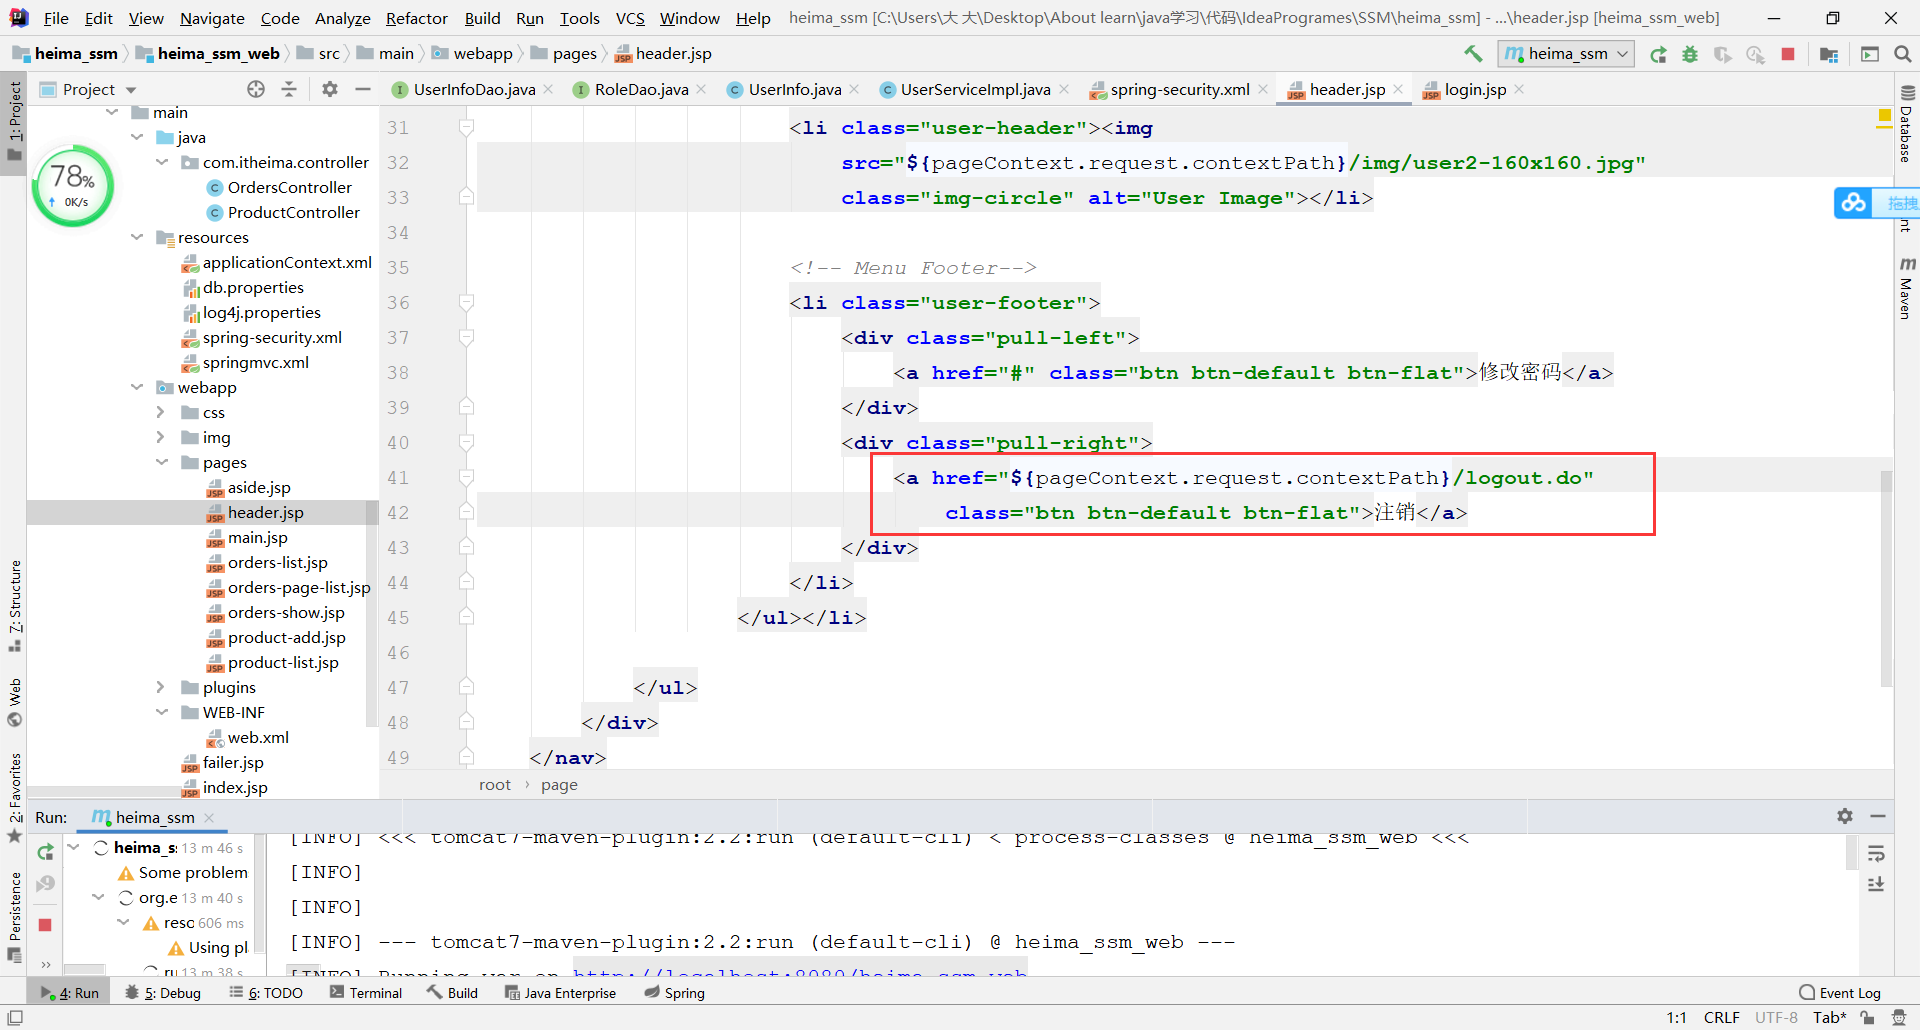Screen dimensions: 1920x1030
Task: Open the Database tool window
Action: coord(1907,125)
